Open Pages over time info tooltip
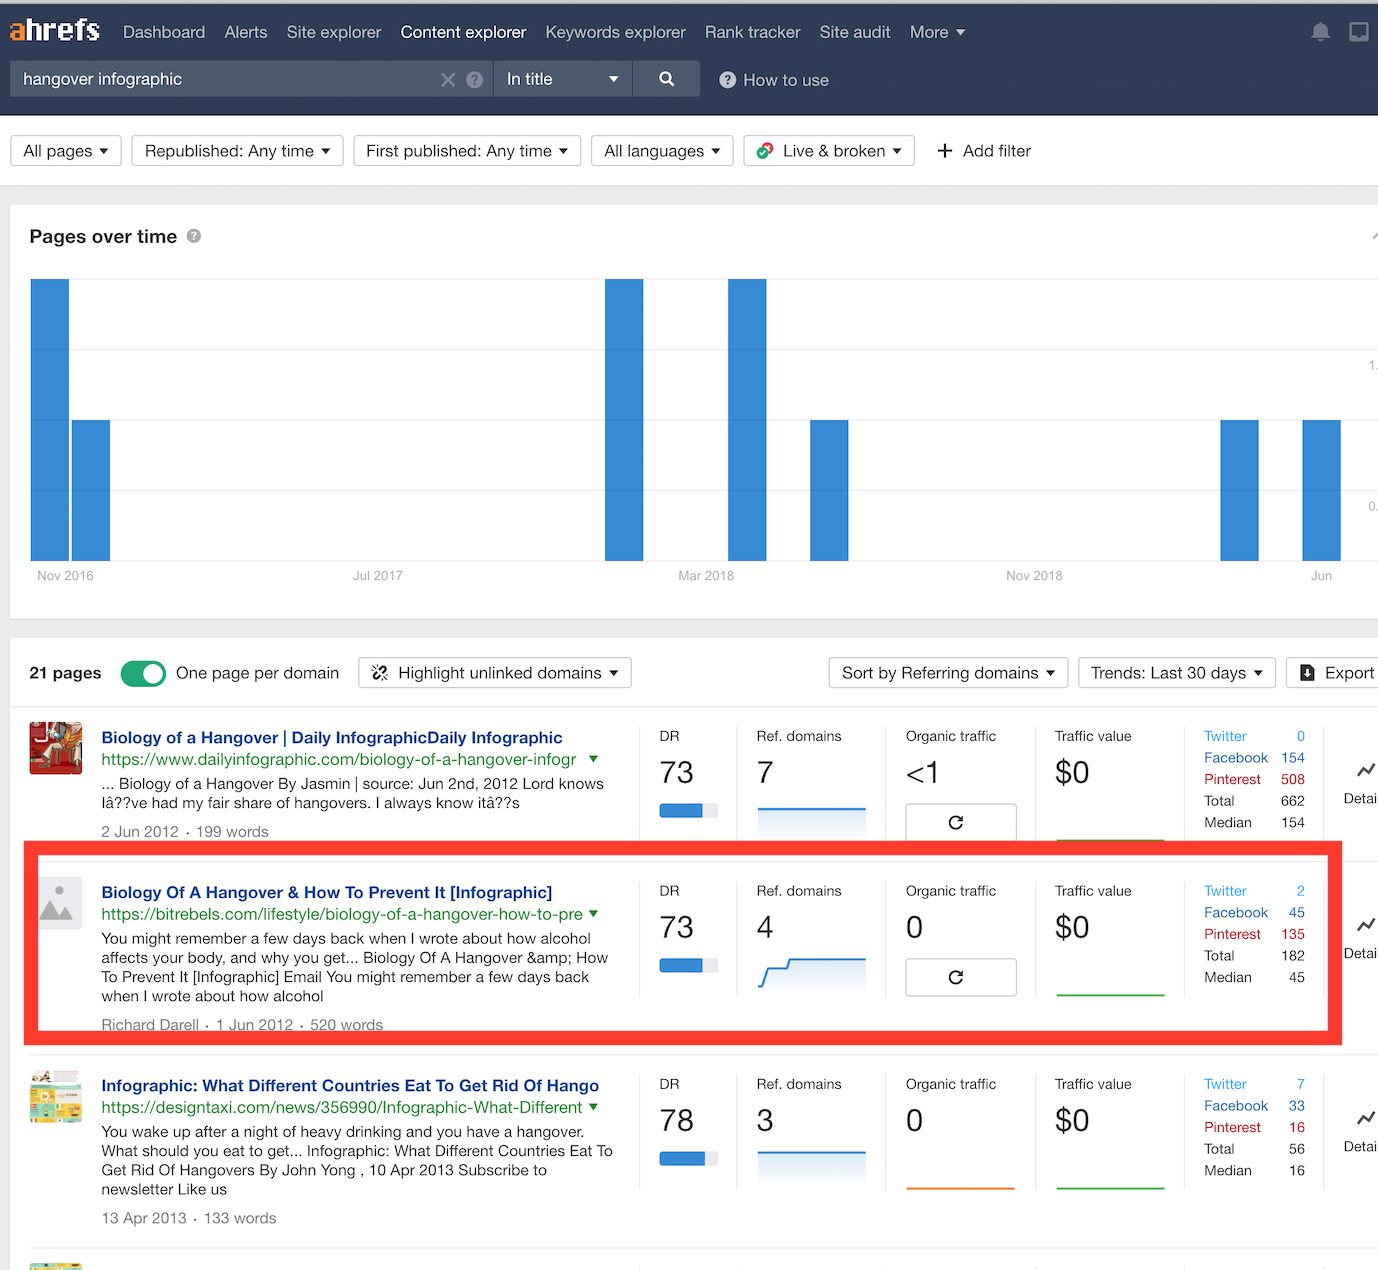1378x1270 pixels. coord(194,236)
